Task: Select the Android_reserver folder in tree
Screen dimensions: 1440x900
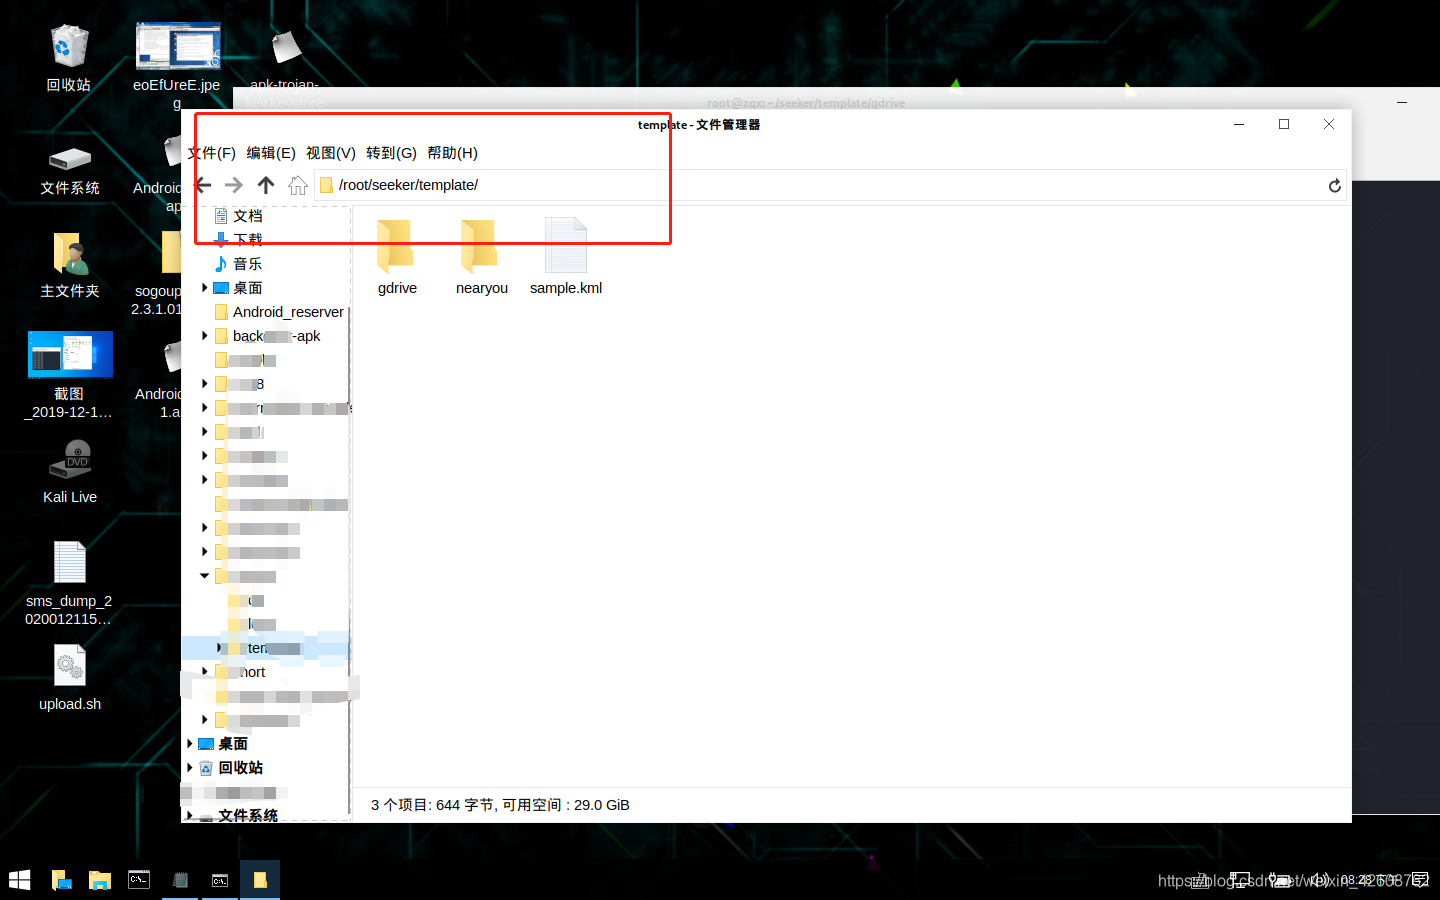Action: (288, 312)
